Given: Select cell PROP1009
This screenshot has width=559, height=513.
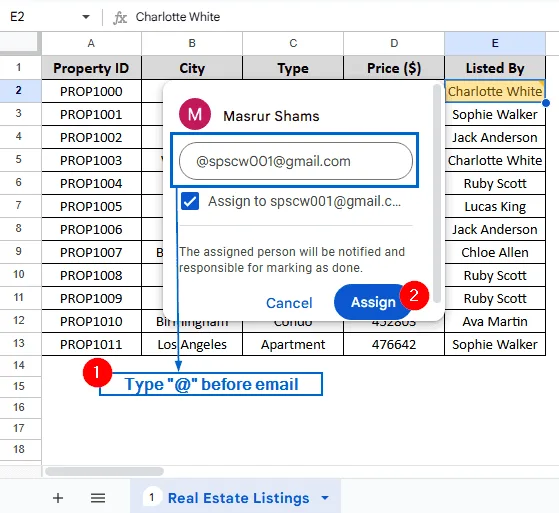Looking at the screenshot, I should click(x=91, y=298).
